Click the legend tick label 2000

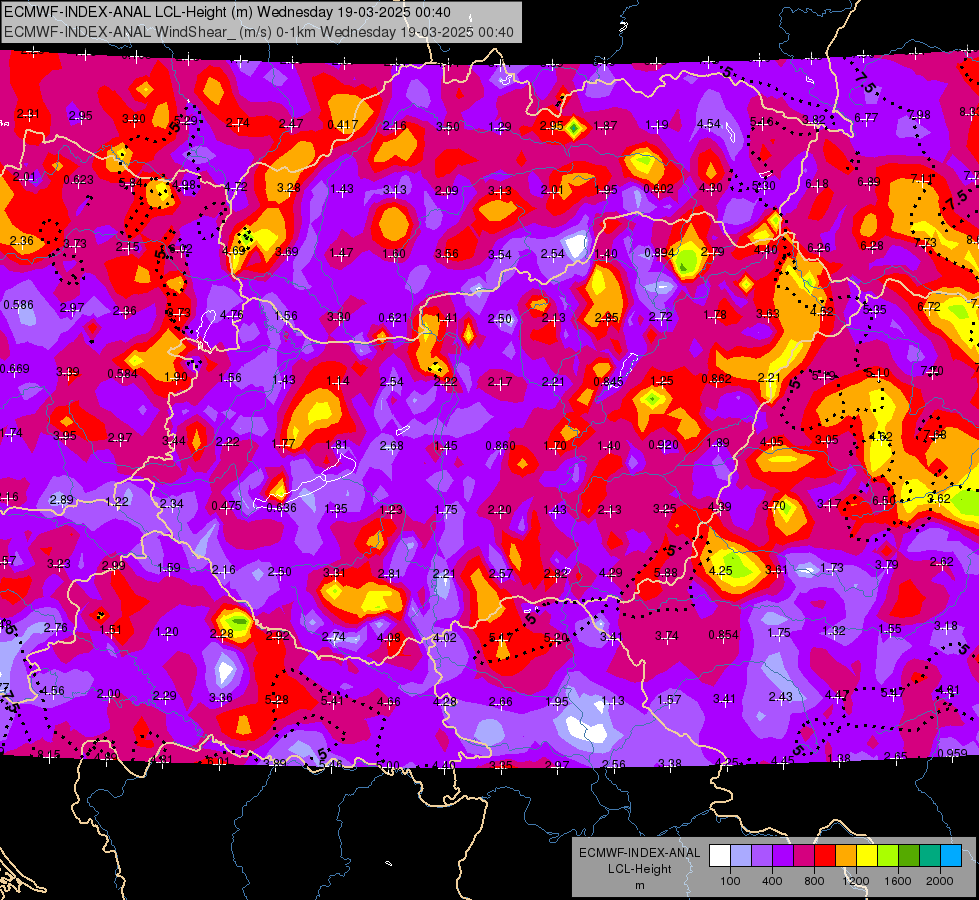click(940, 881)
